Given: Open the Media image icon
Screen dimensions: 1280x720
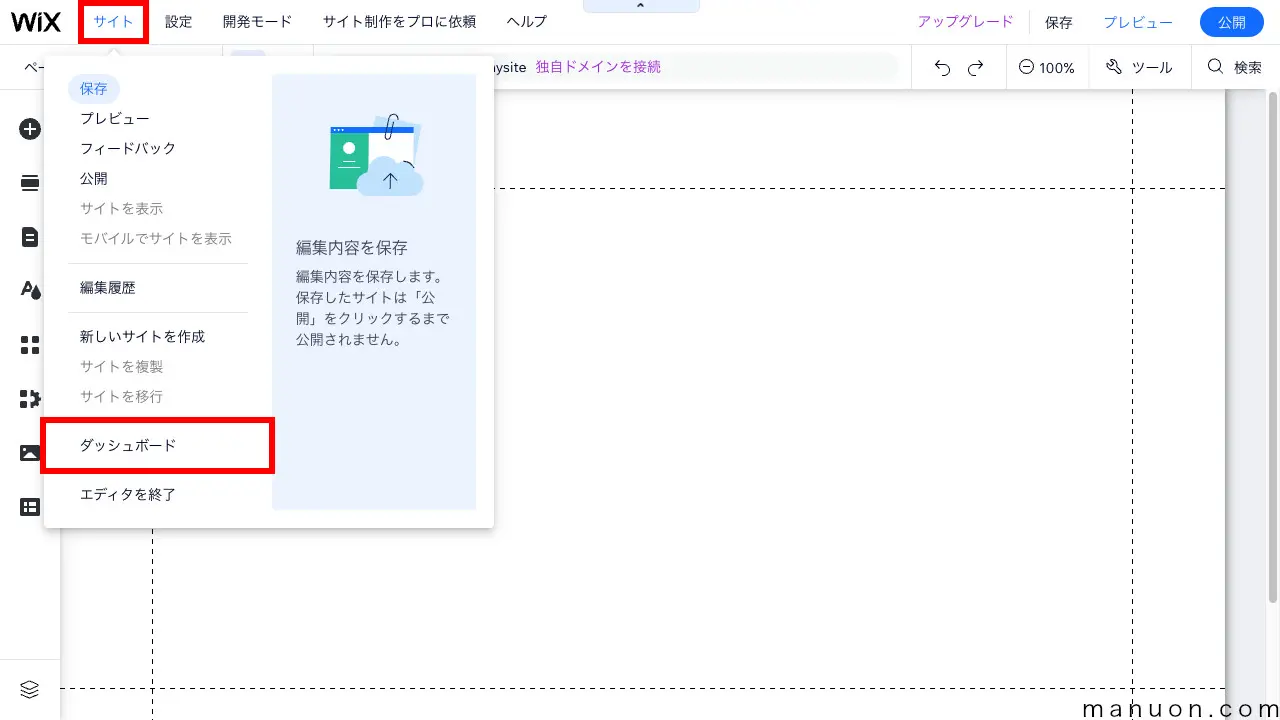Looking at the screenshot, I should pos(30,453).
